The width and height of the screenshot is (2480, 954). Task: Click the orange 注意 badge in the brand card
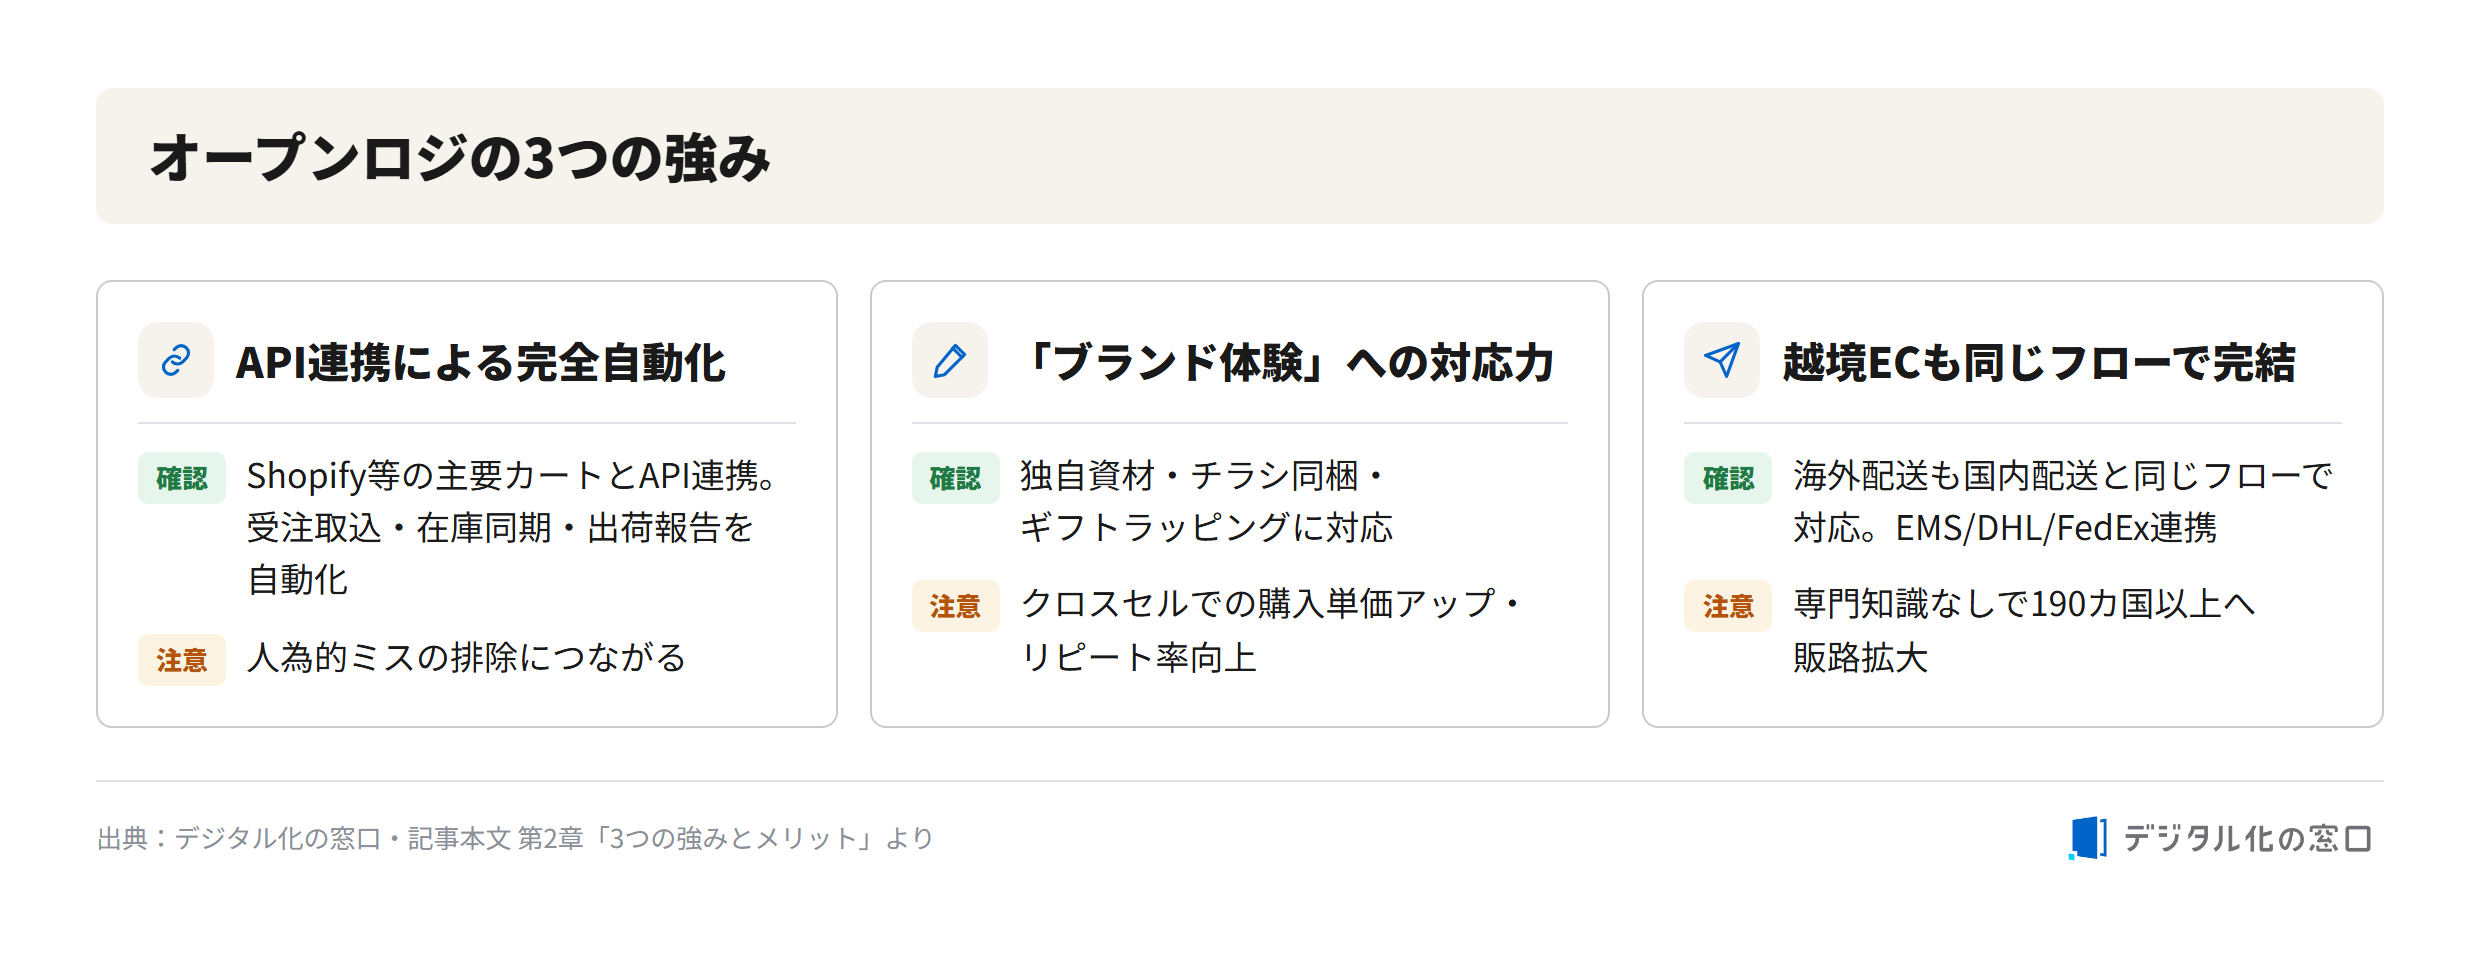[x=956, y=606]
